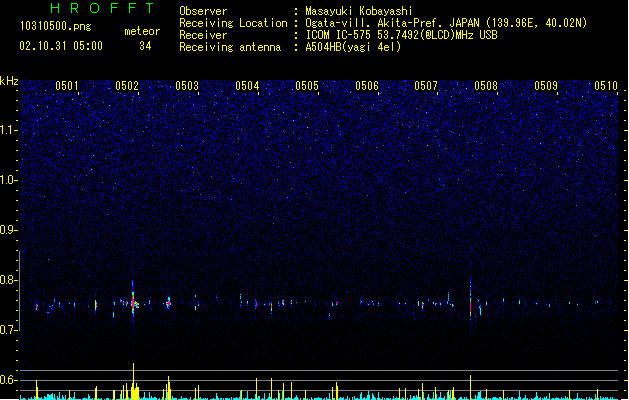The image size is (629, 400).
Task: Click the 0507 time marker
Action: pyautogui.click(x=426, y=85)
